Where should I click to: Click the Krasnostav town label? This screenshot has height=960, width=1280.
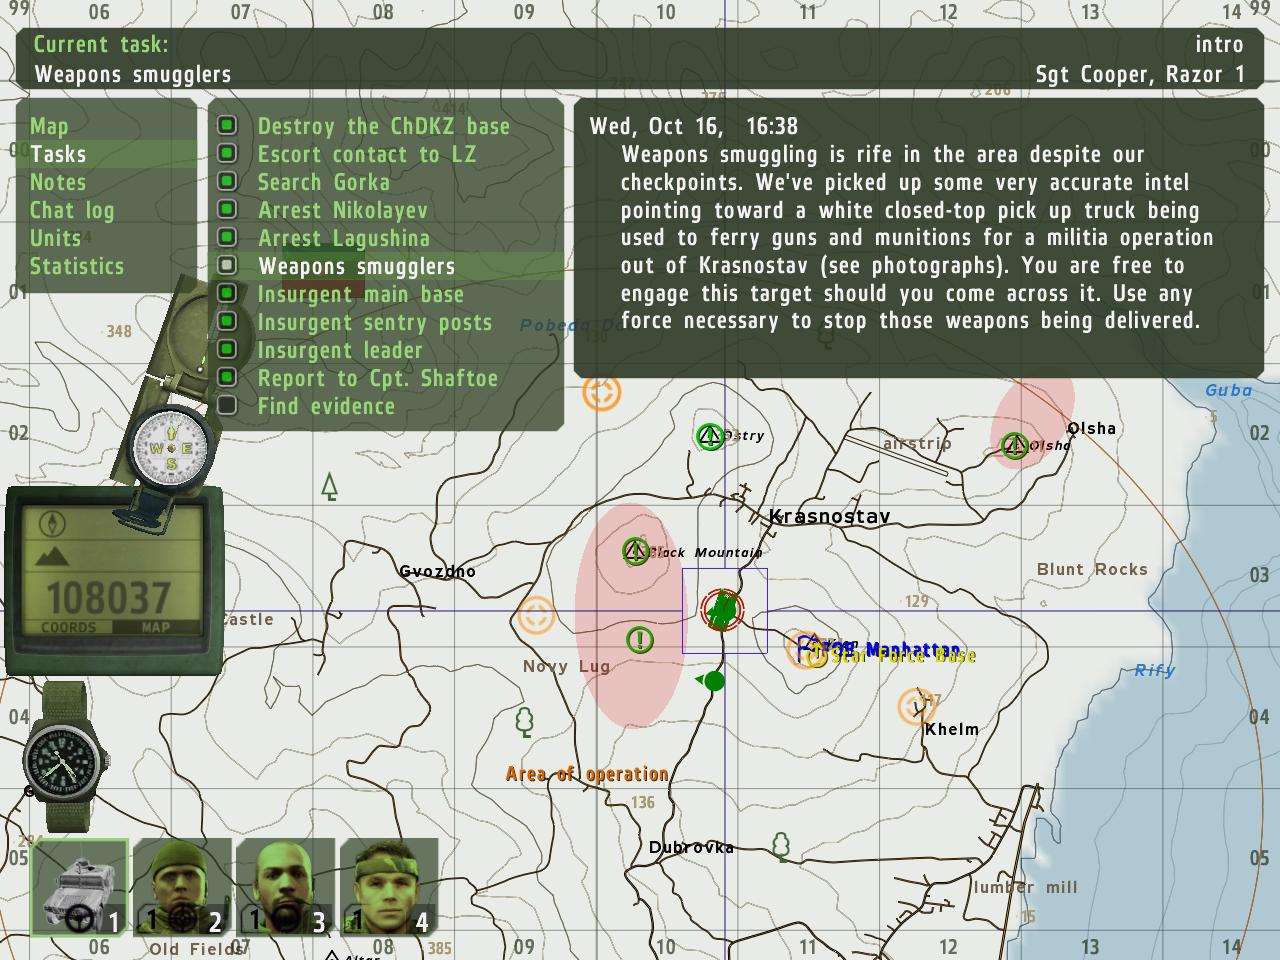tap(829, 517)
